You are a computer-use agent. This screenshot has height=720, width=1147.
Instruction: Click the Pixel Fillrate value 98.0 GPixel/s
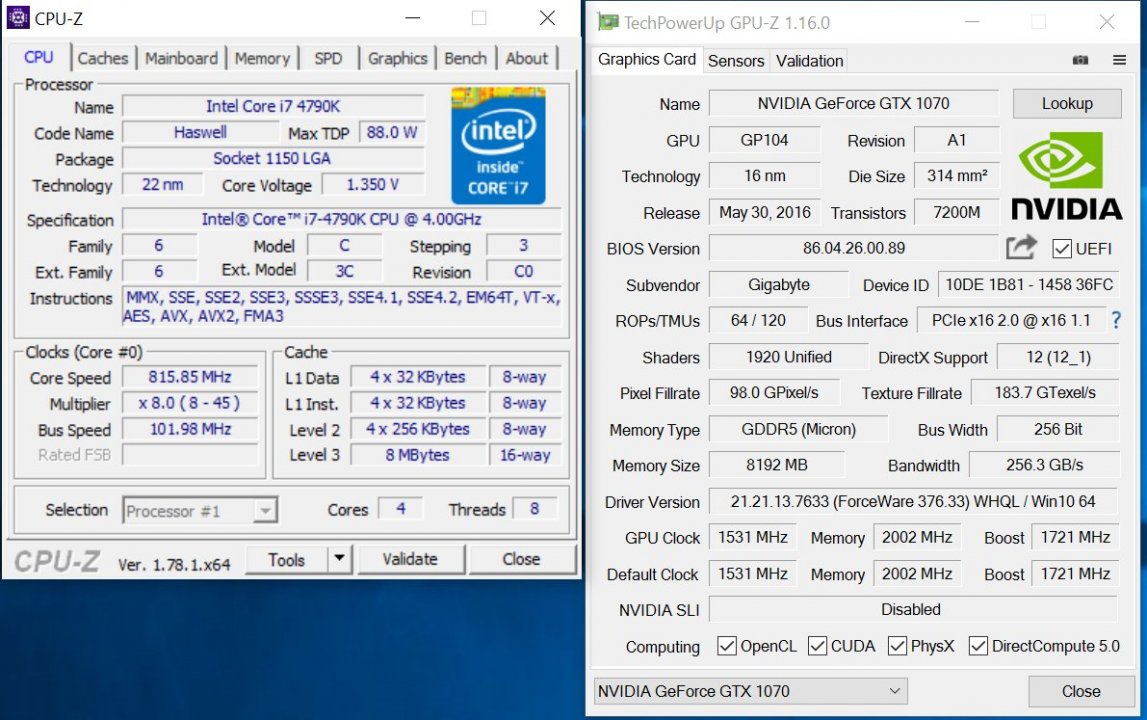tap(774, 392)
